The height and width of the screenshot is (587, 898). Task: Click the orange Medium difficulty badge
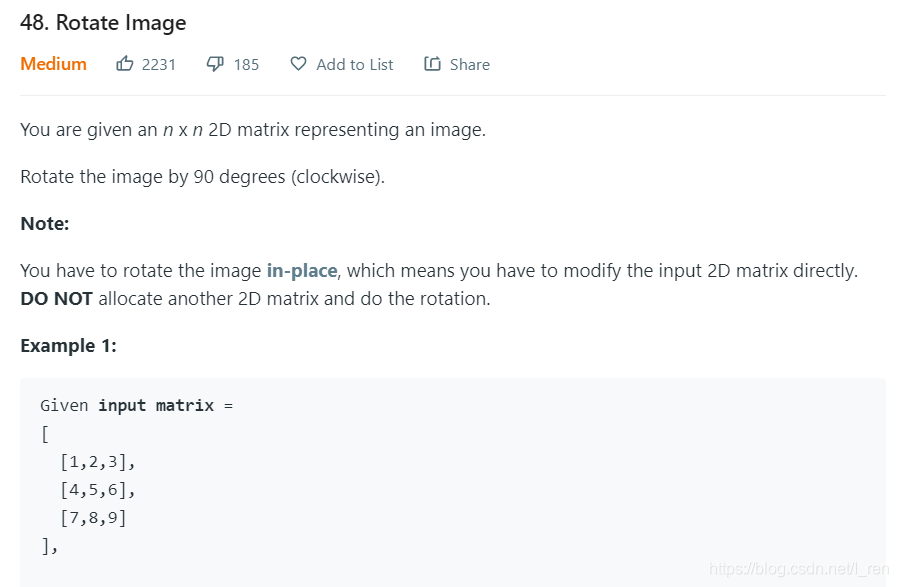tap(53, 63)
